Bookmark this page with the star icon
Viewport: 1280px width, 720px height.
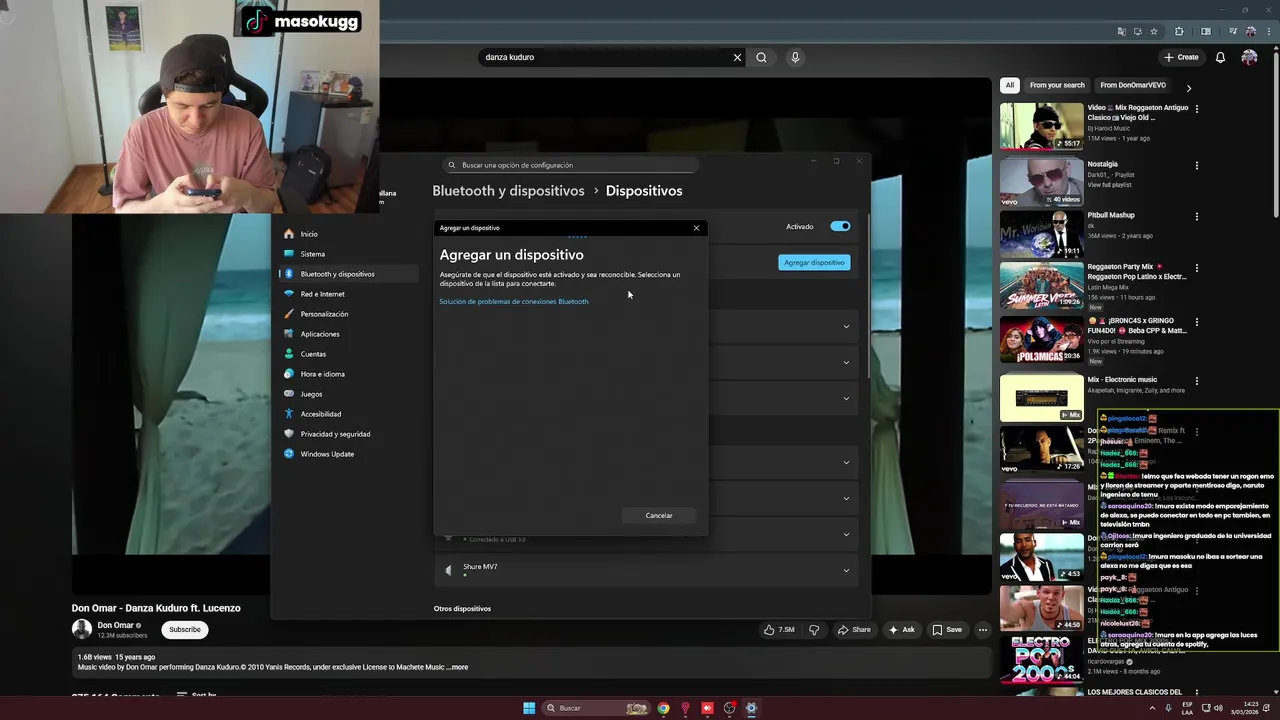(1153, 31)
